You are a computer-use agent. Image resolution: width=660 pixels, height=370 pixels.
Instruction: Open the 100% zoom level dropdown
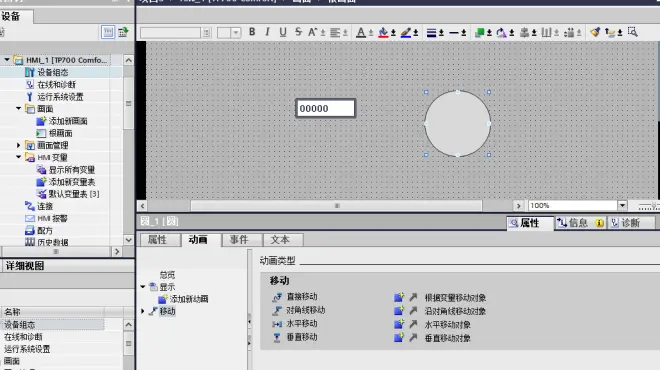tap(622, 205)
